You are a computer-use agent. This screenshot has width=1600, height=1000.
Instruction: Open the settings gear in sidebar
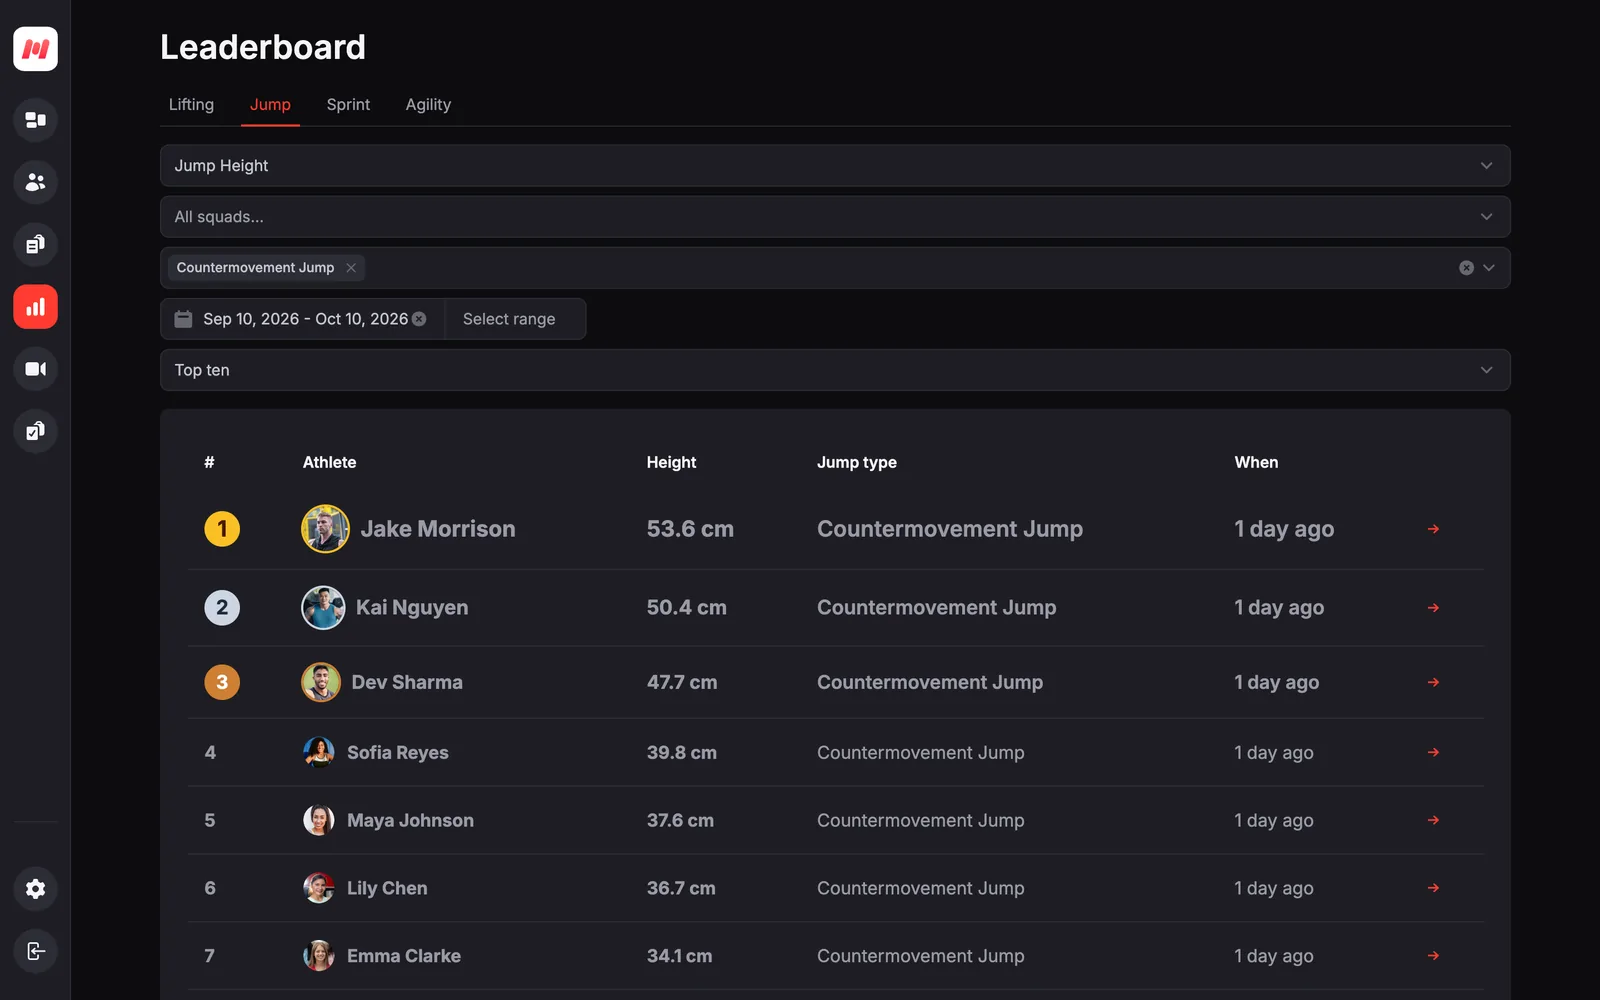(x=35, y=889)
